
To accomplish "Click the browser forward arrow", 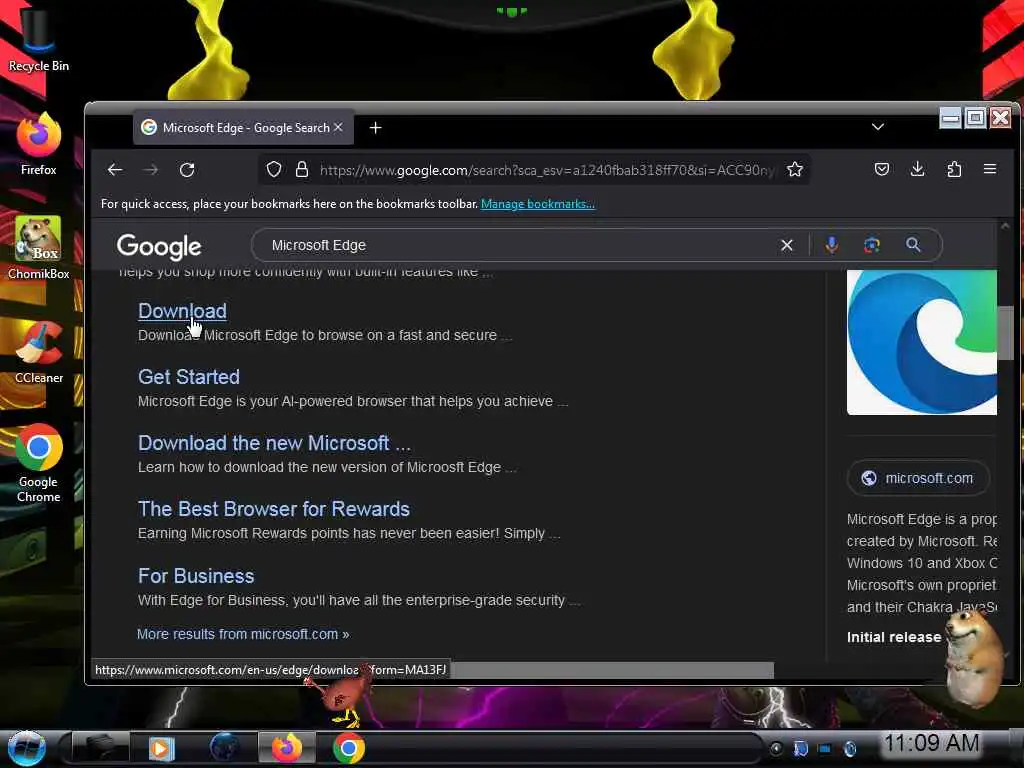I will [151, 170].
